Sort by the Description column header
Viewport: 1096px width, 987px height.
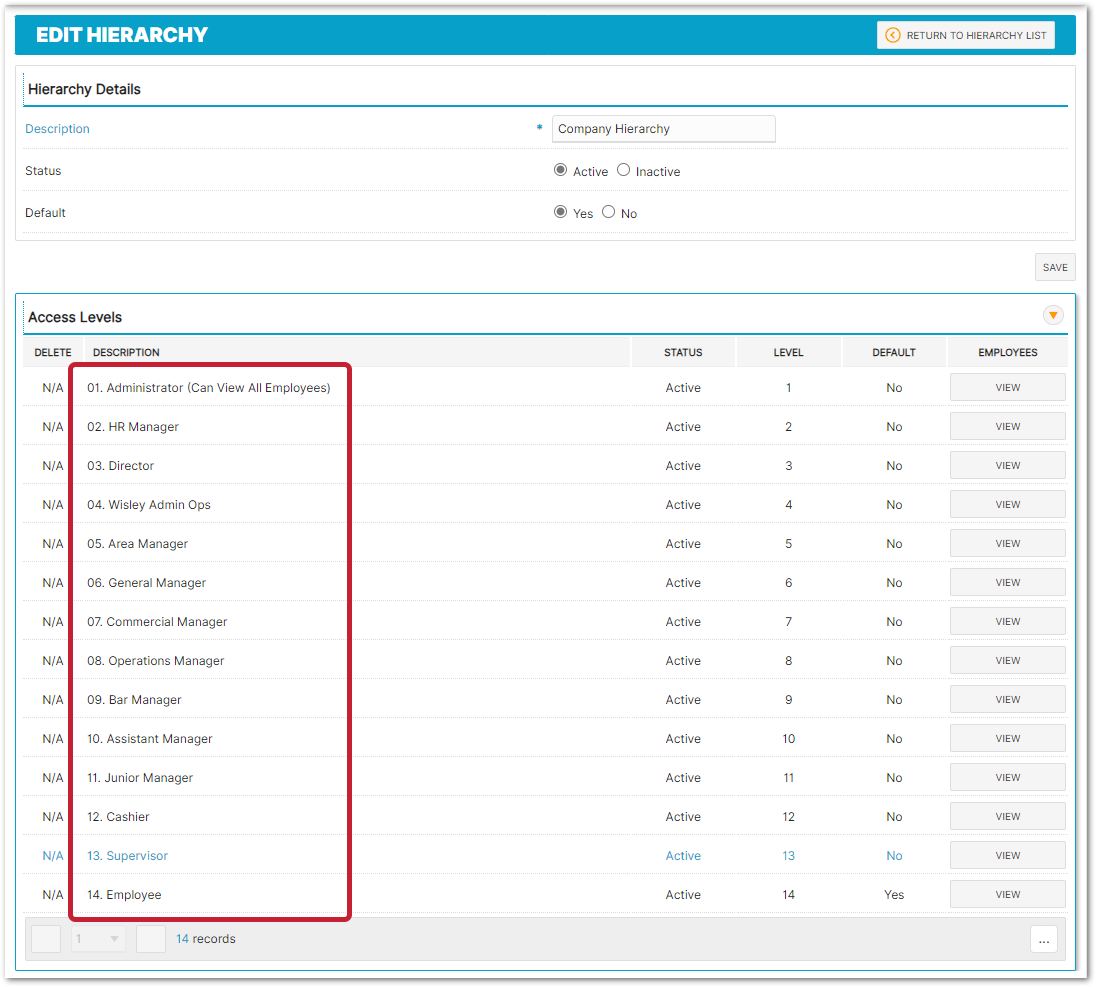pos(126,352)
